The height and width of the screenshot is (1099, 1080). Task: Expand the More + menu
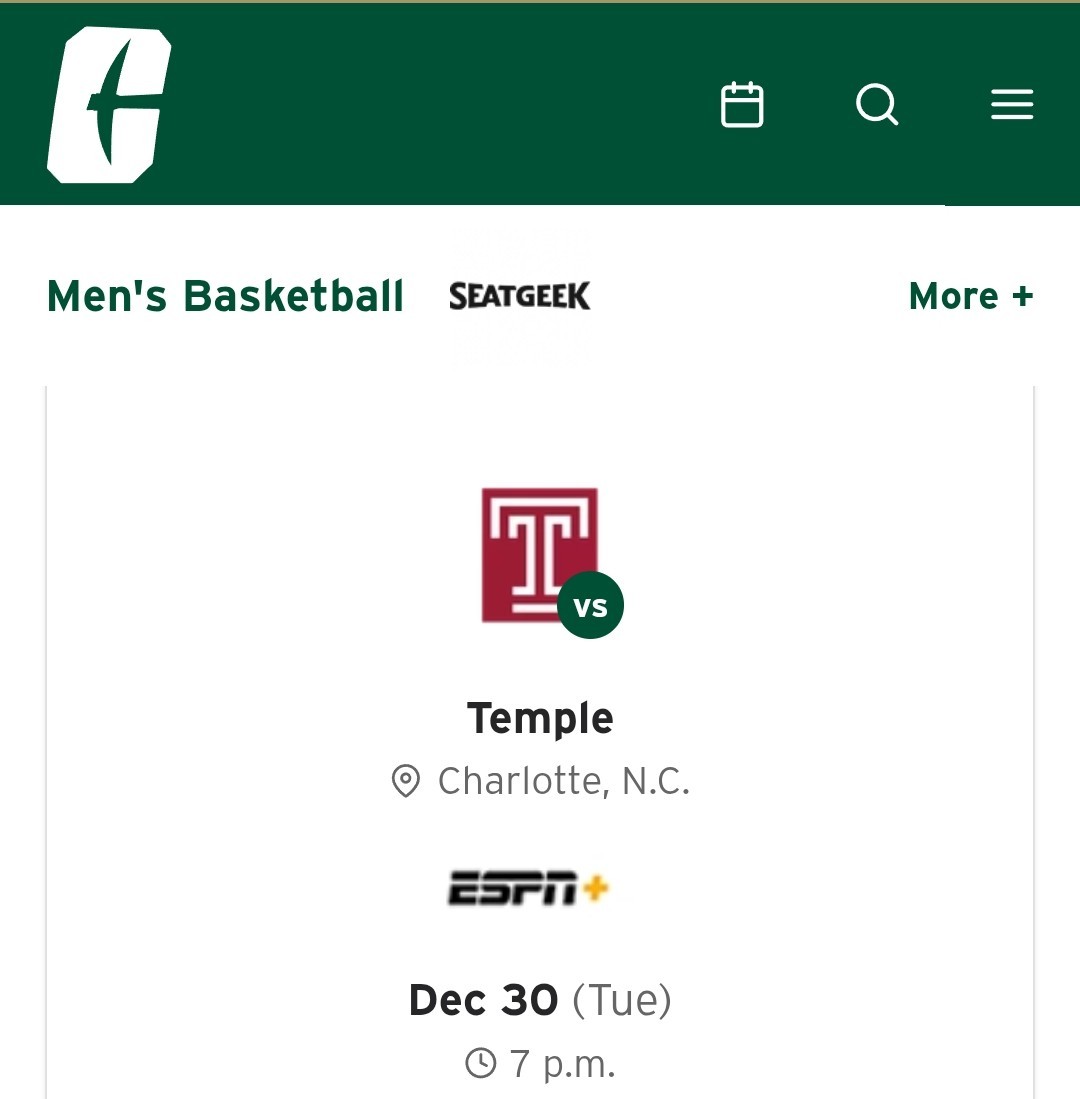(970, 296)
